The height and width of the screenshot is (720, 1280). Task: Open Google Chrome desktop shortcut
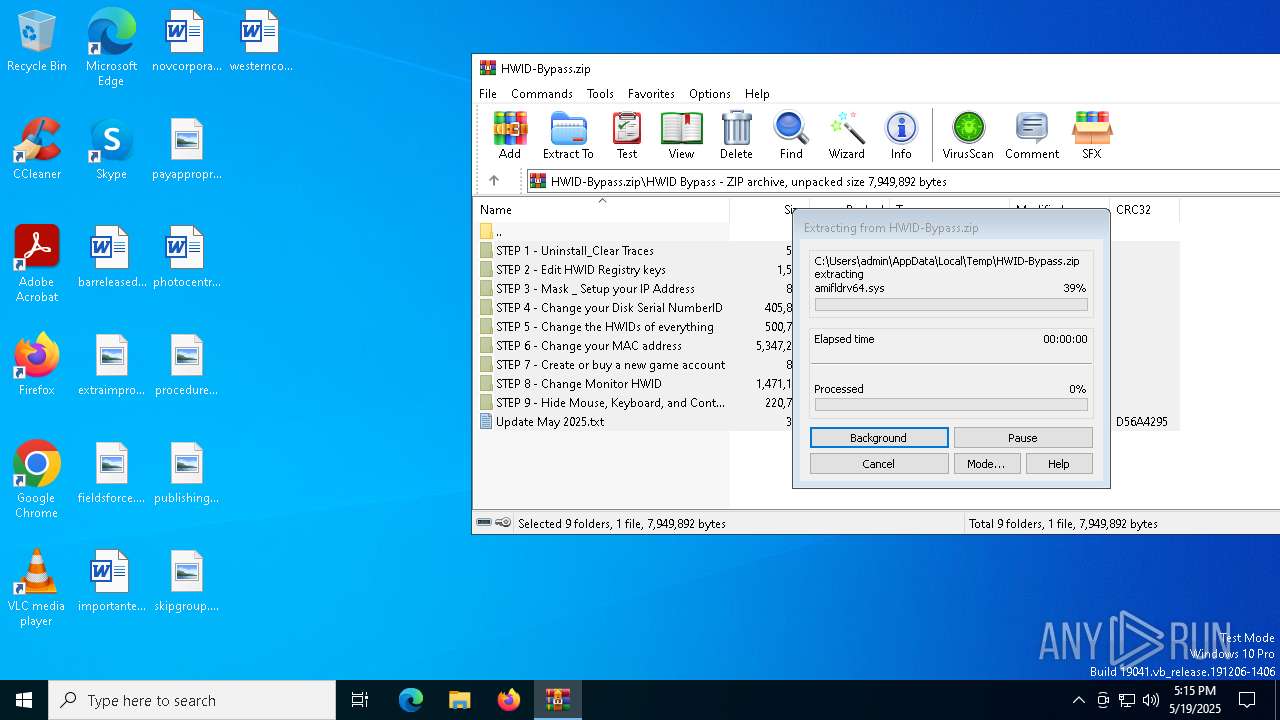37,480
